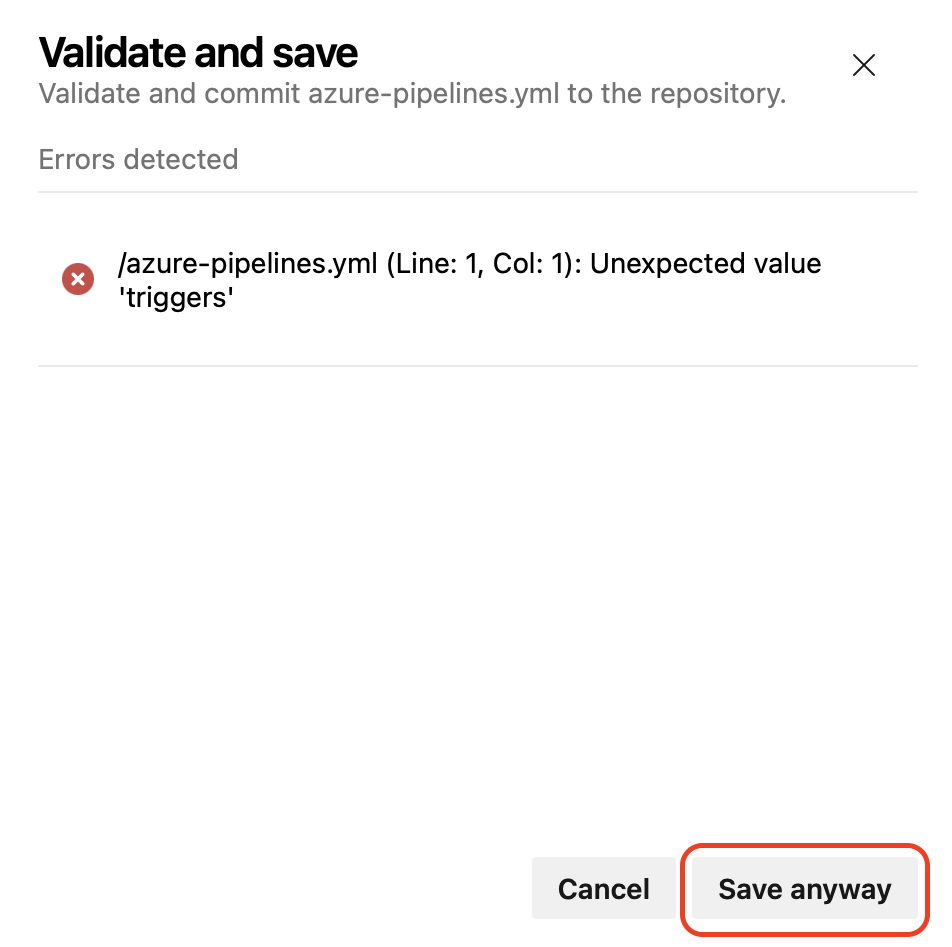
Task: Select the 'Errors detected' section heading
Action: pos(138,159)
